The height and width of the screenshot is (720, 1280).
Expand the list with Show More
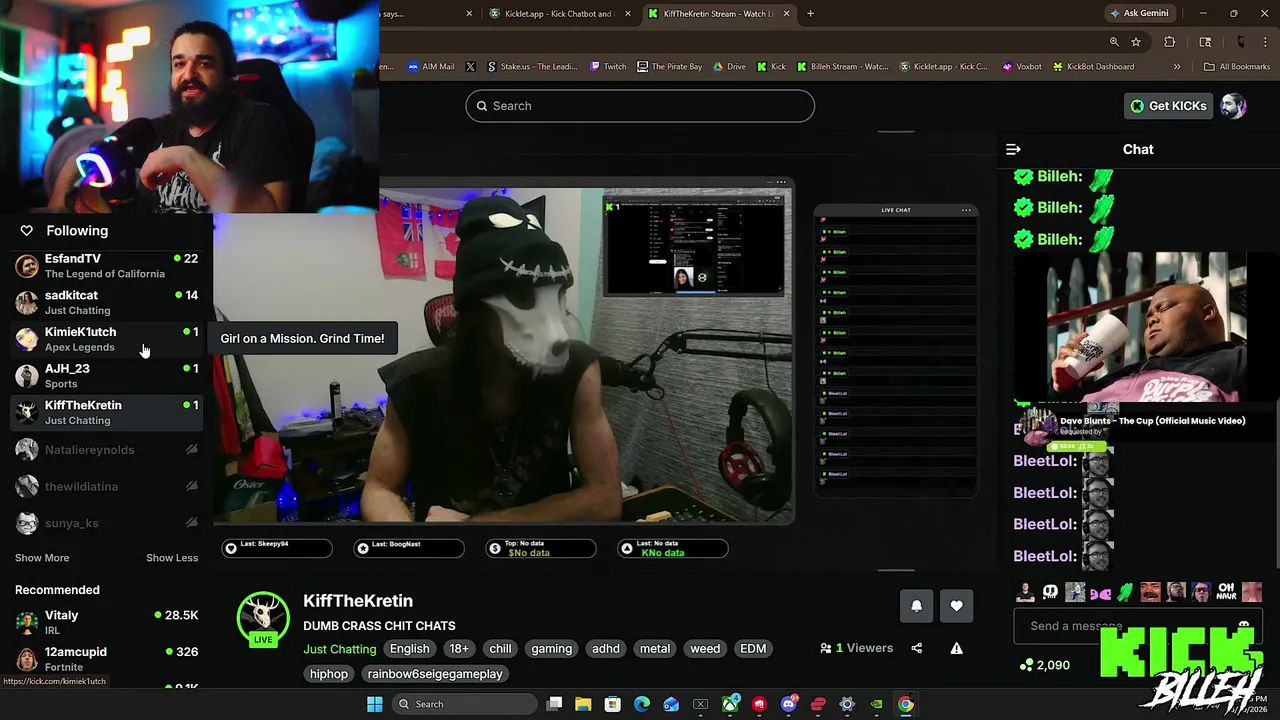(42, 558)
